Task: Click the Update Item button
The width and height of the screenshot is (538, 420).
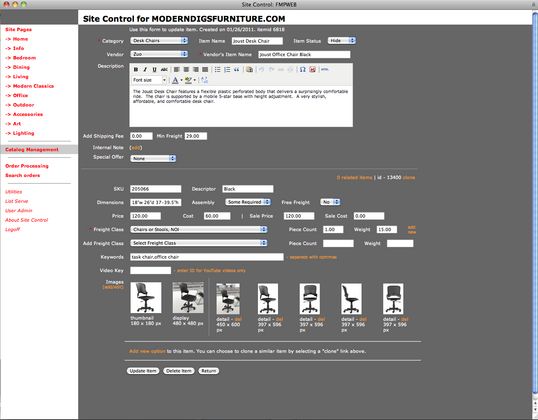Action: (143, 371)
